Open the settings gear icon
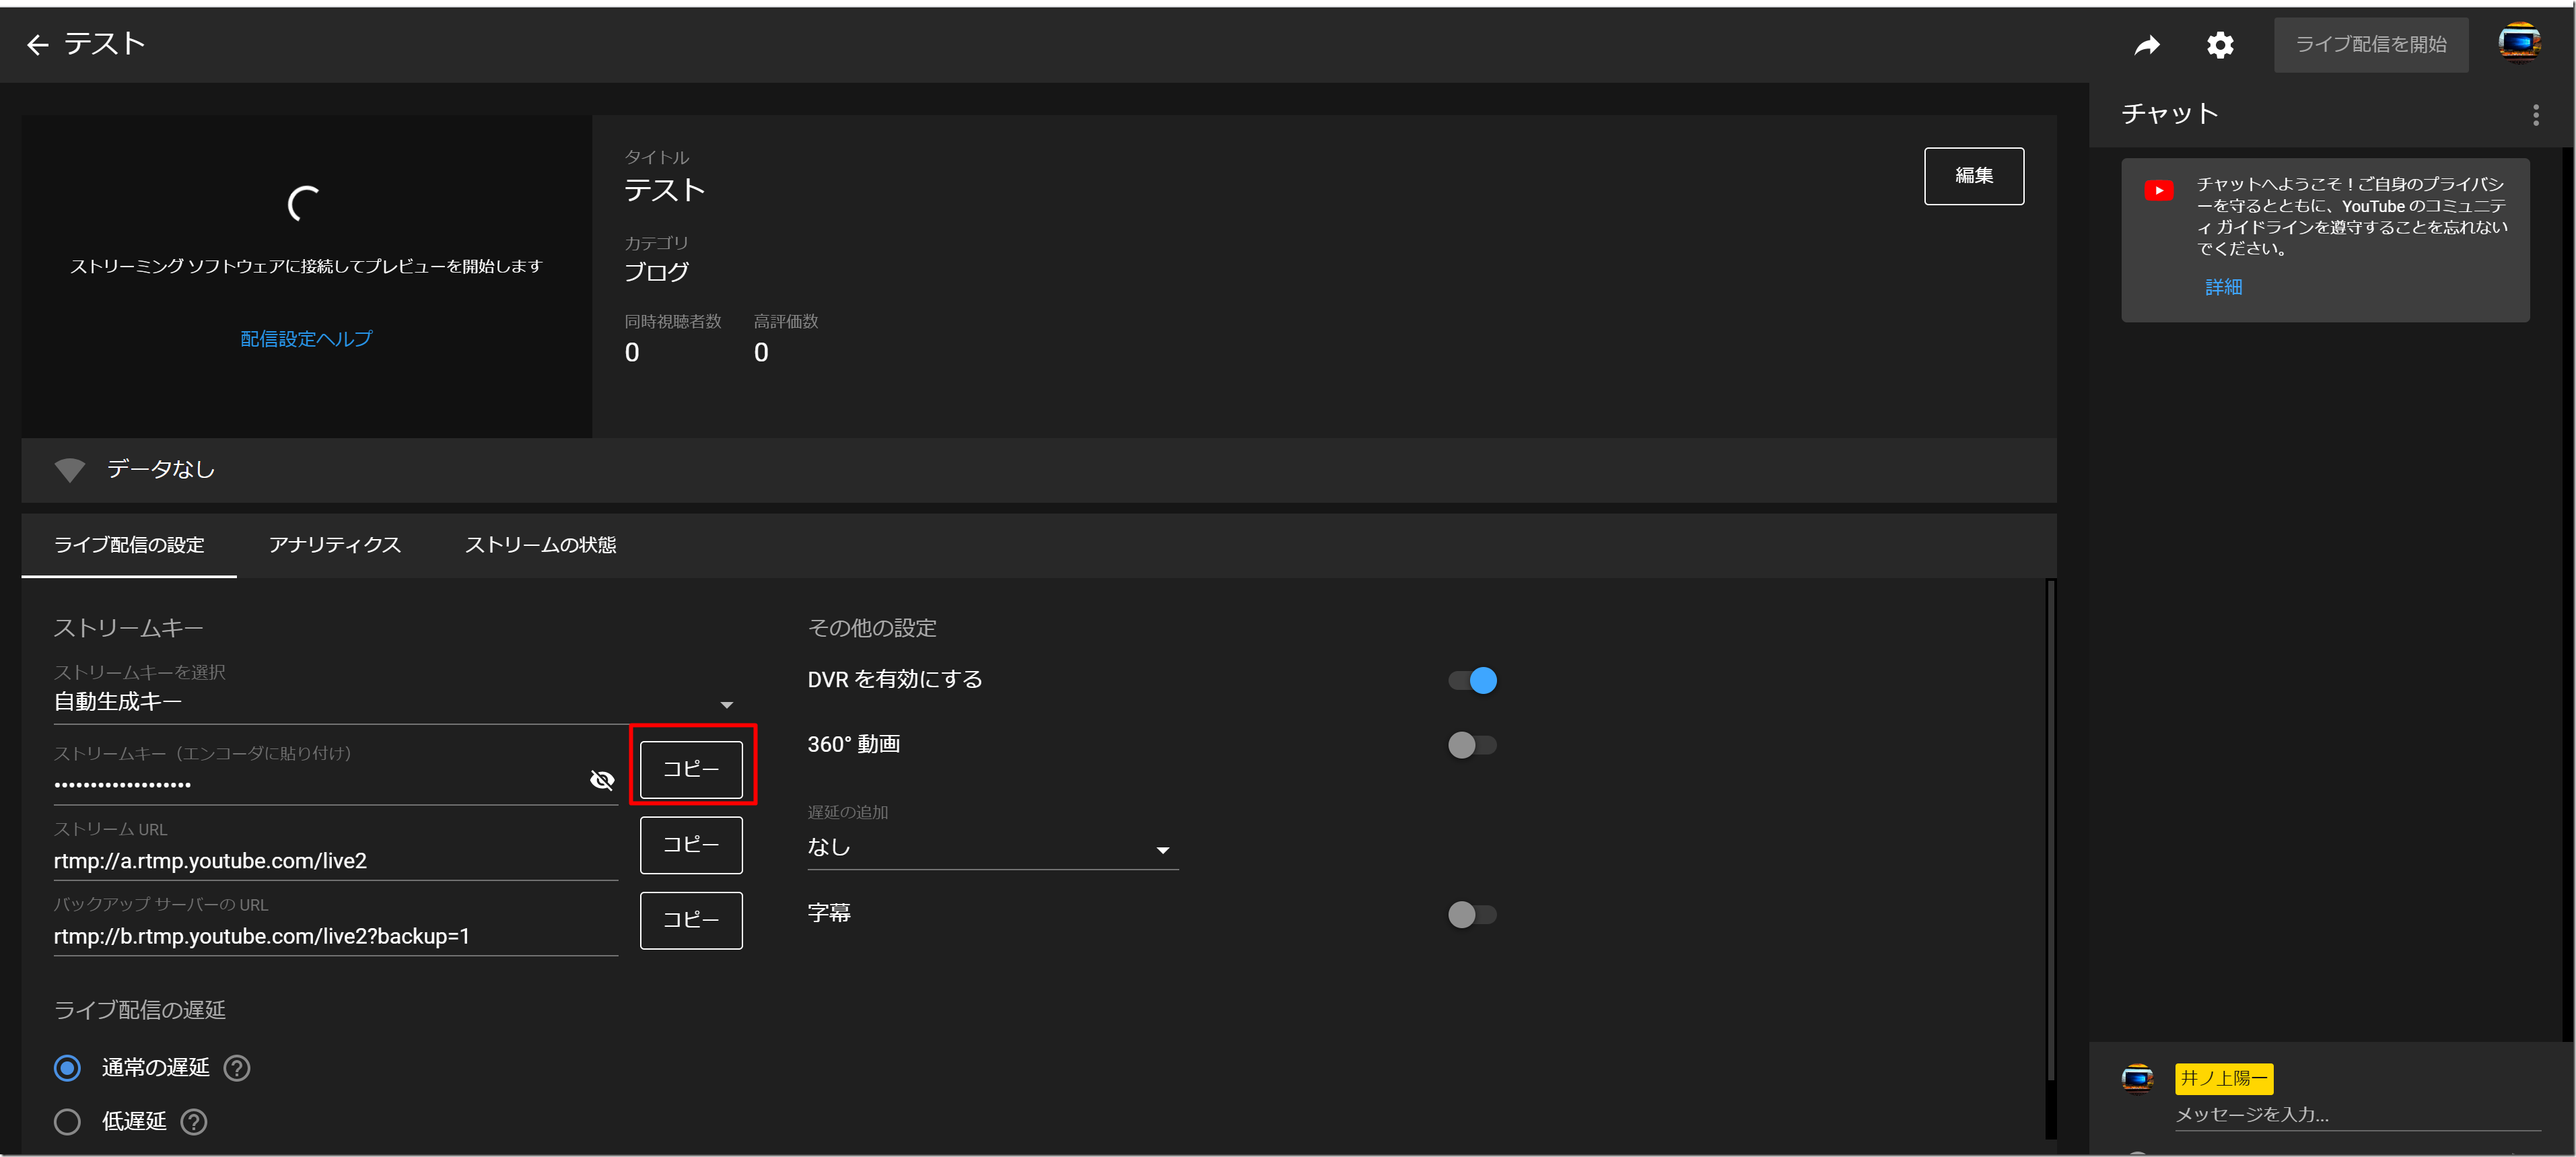The width and height of the screenshot is (2576, 1157). point(2220,45)
